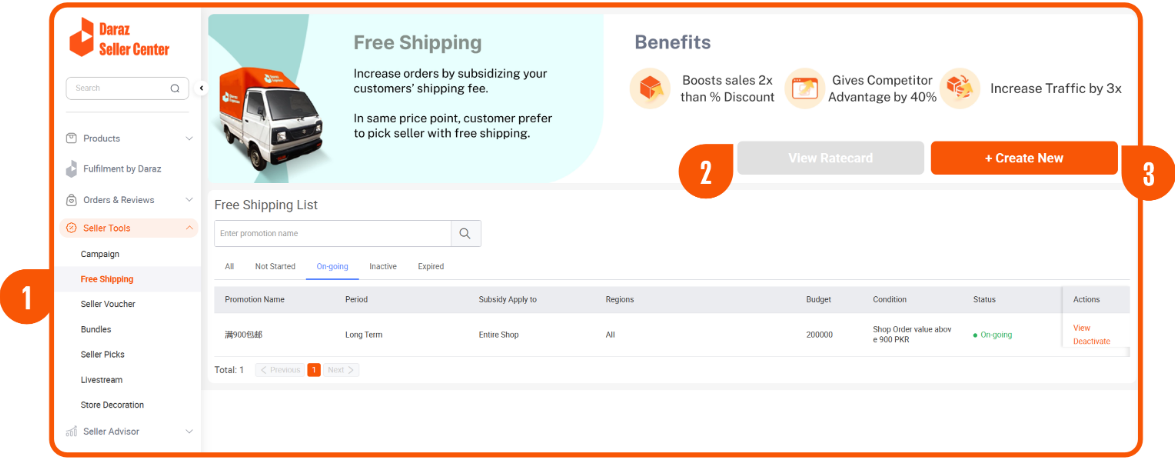Open Seller Voucher in the sidebar

[x=108, y=304]
